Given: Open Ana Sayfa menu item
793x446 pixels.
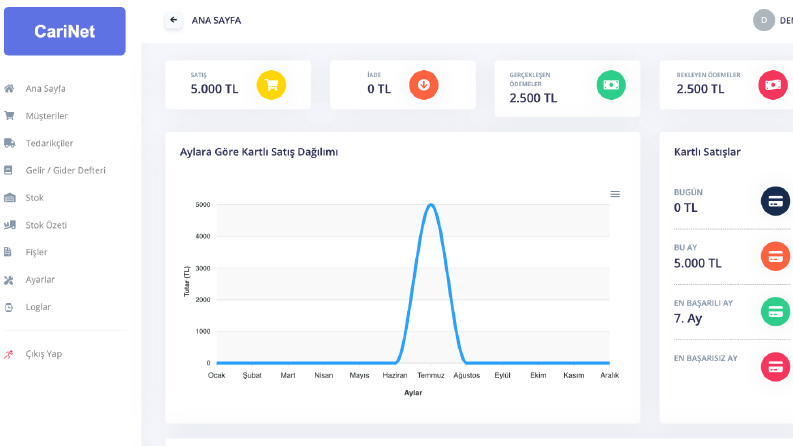Looking at the screenshot, I should pyautogui.click(x=46, y=88).
